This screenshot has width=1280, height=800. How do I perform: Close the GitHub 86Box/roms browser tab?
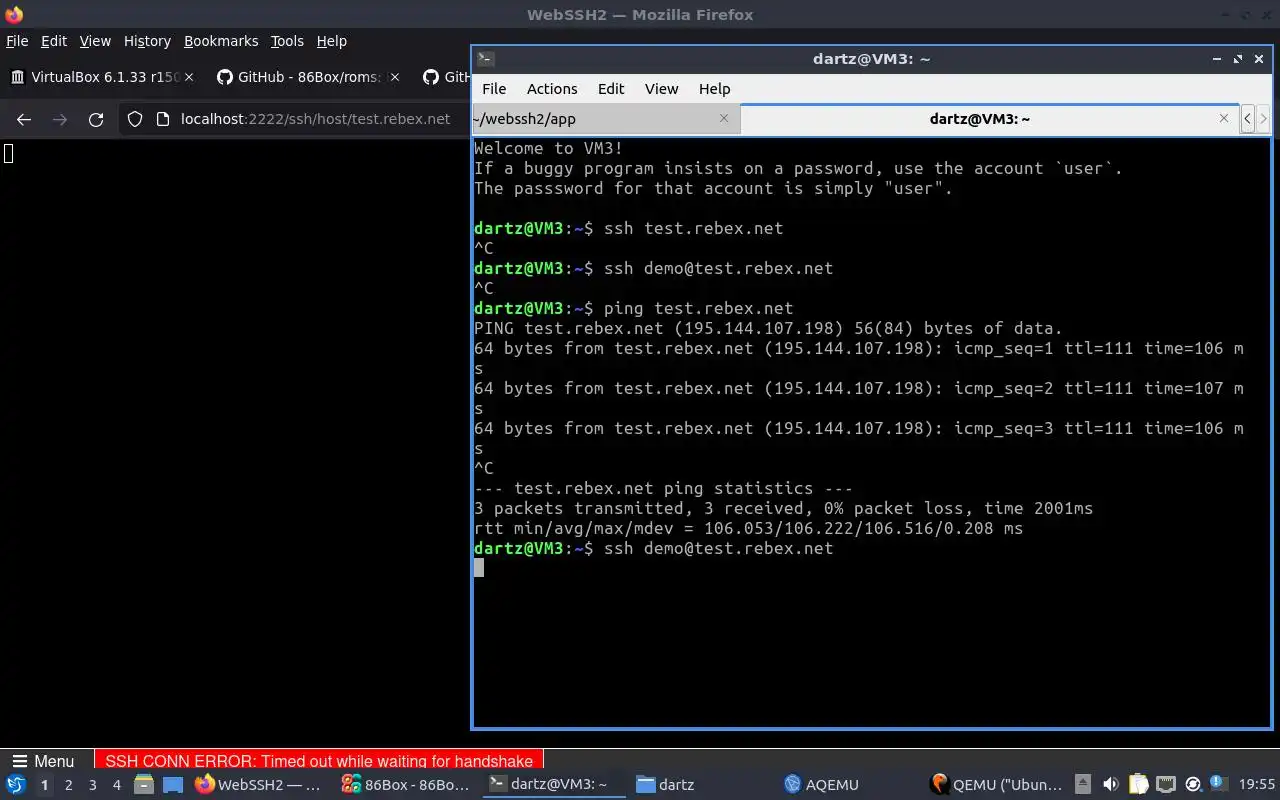(394, 77)
